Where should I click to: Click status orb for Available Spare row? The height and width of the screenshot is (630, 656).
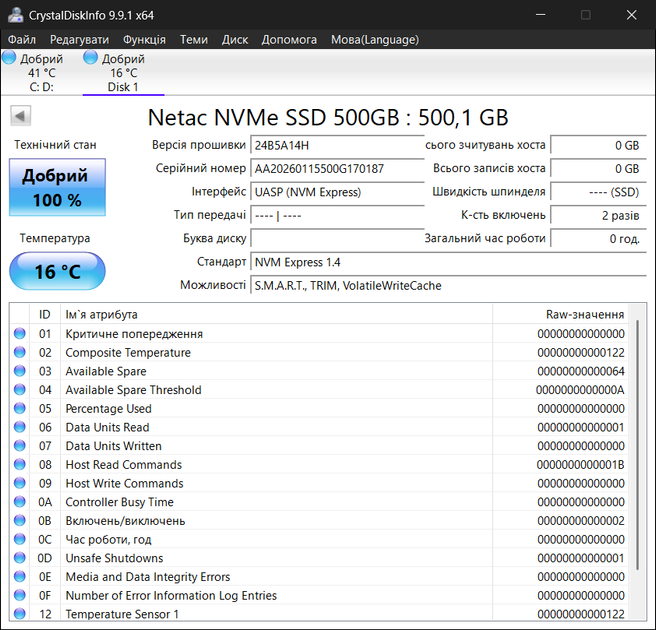20,371
